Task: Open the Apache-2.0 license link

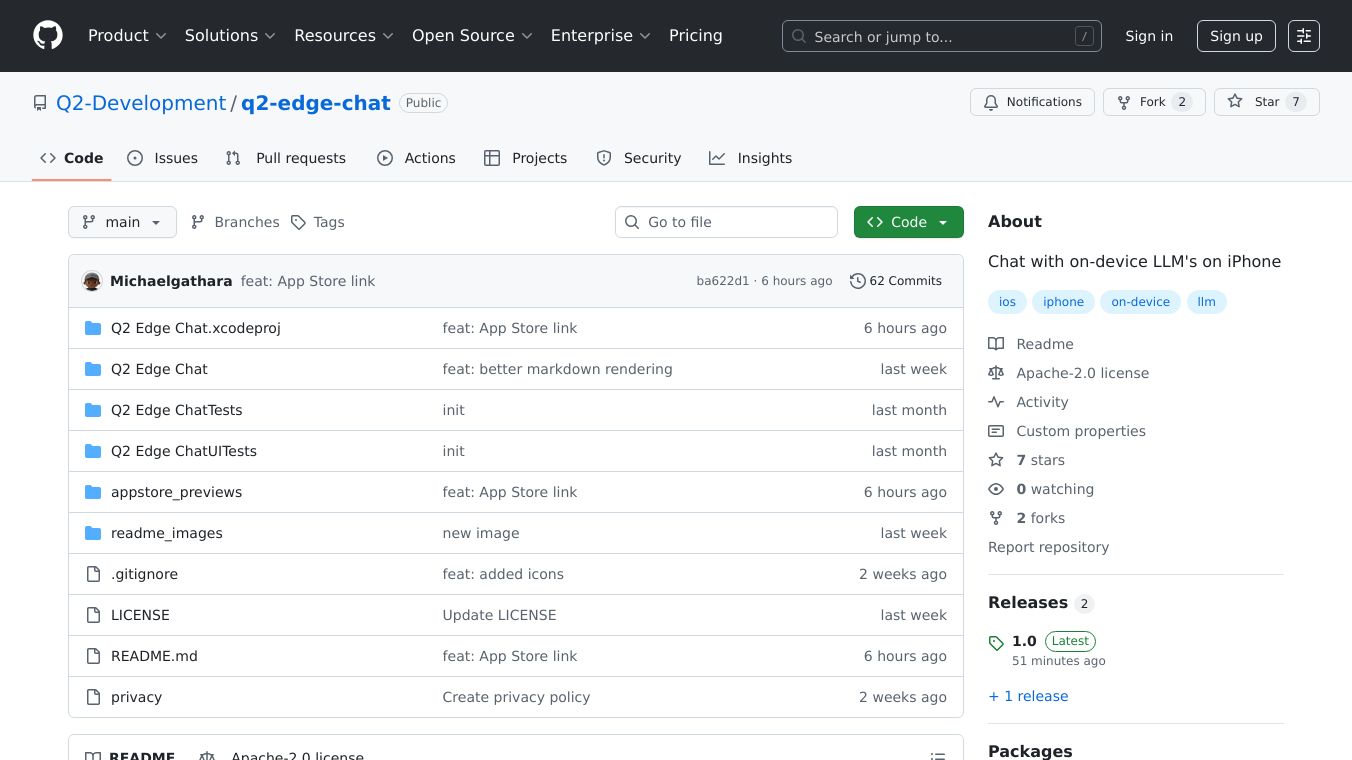Action: 1082,373
